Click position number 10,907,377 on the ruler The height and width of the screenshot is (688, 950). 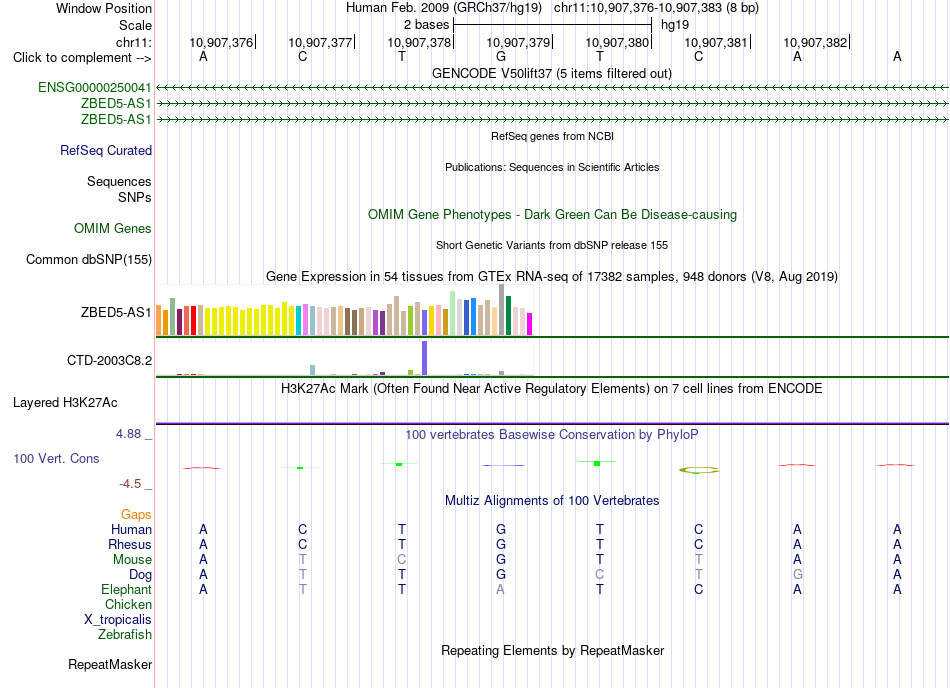point(320,42)
